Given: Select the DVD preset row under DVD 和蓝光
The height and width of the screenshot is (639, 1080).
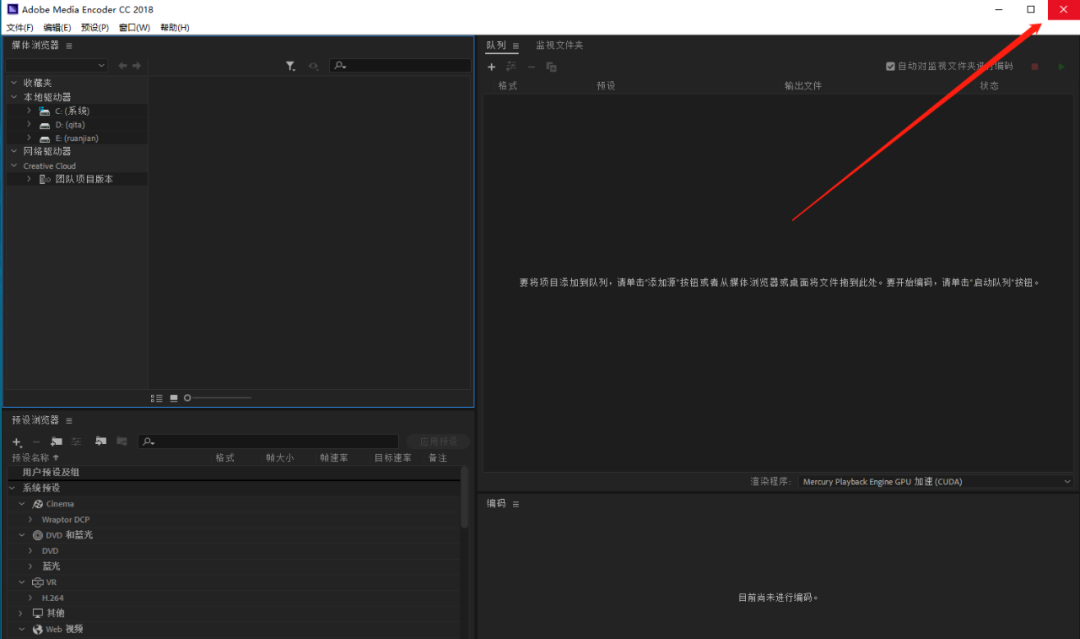Looking at the screenshot, I should pyautogui.click(x=234, y=551).
